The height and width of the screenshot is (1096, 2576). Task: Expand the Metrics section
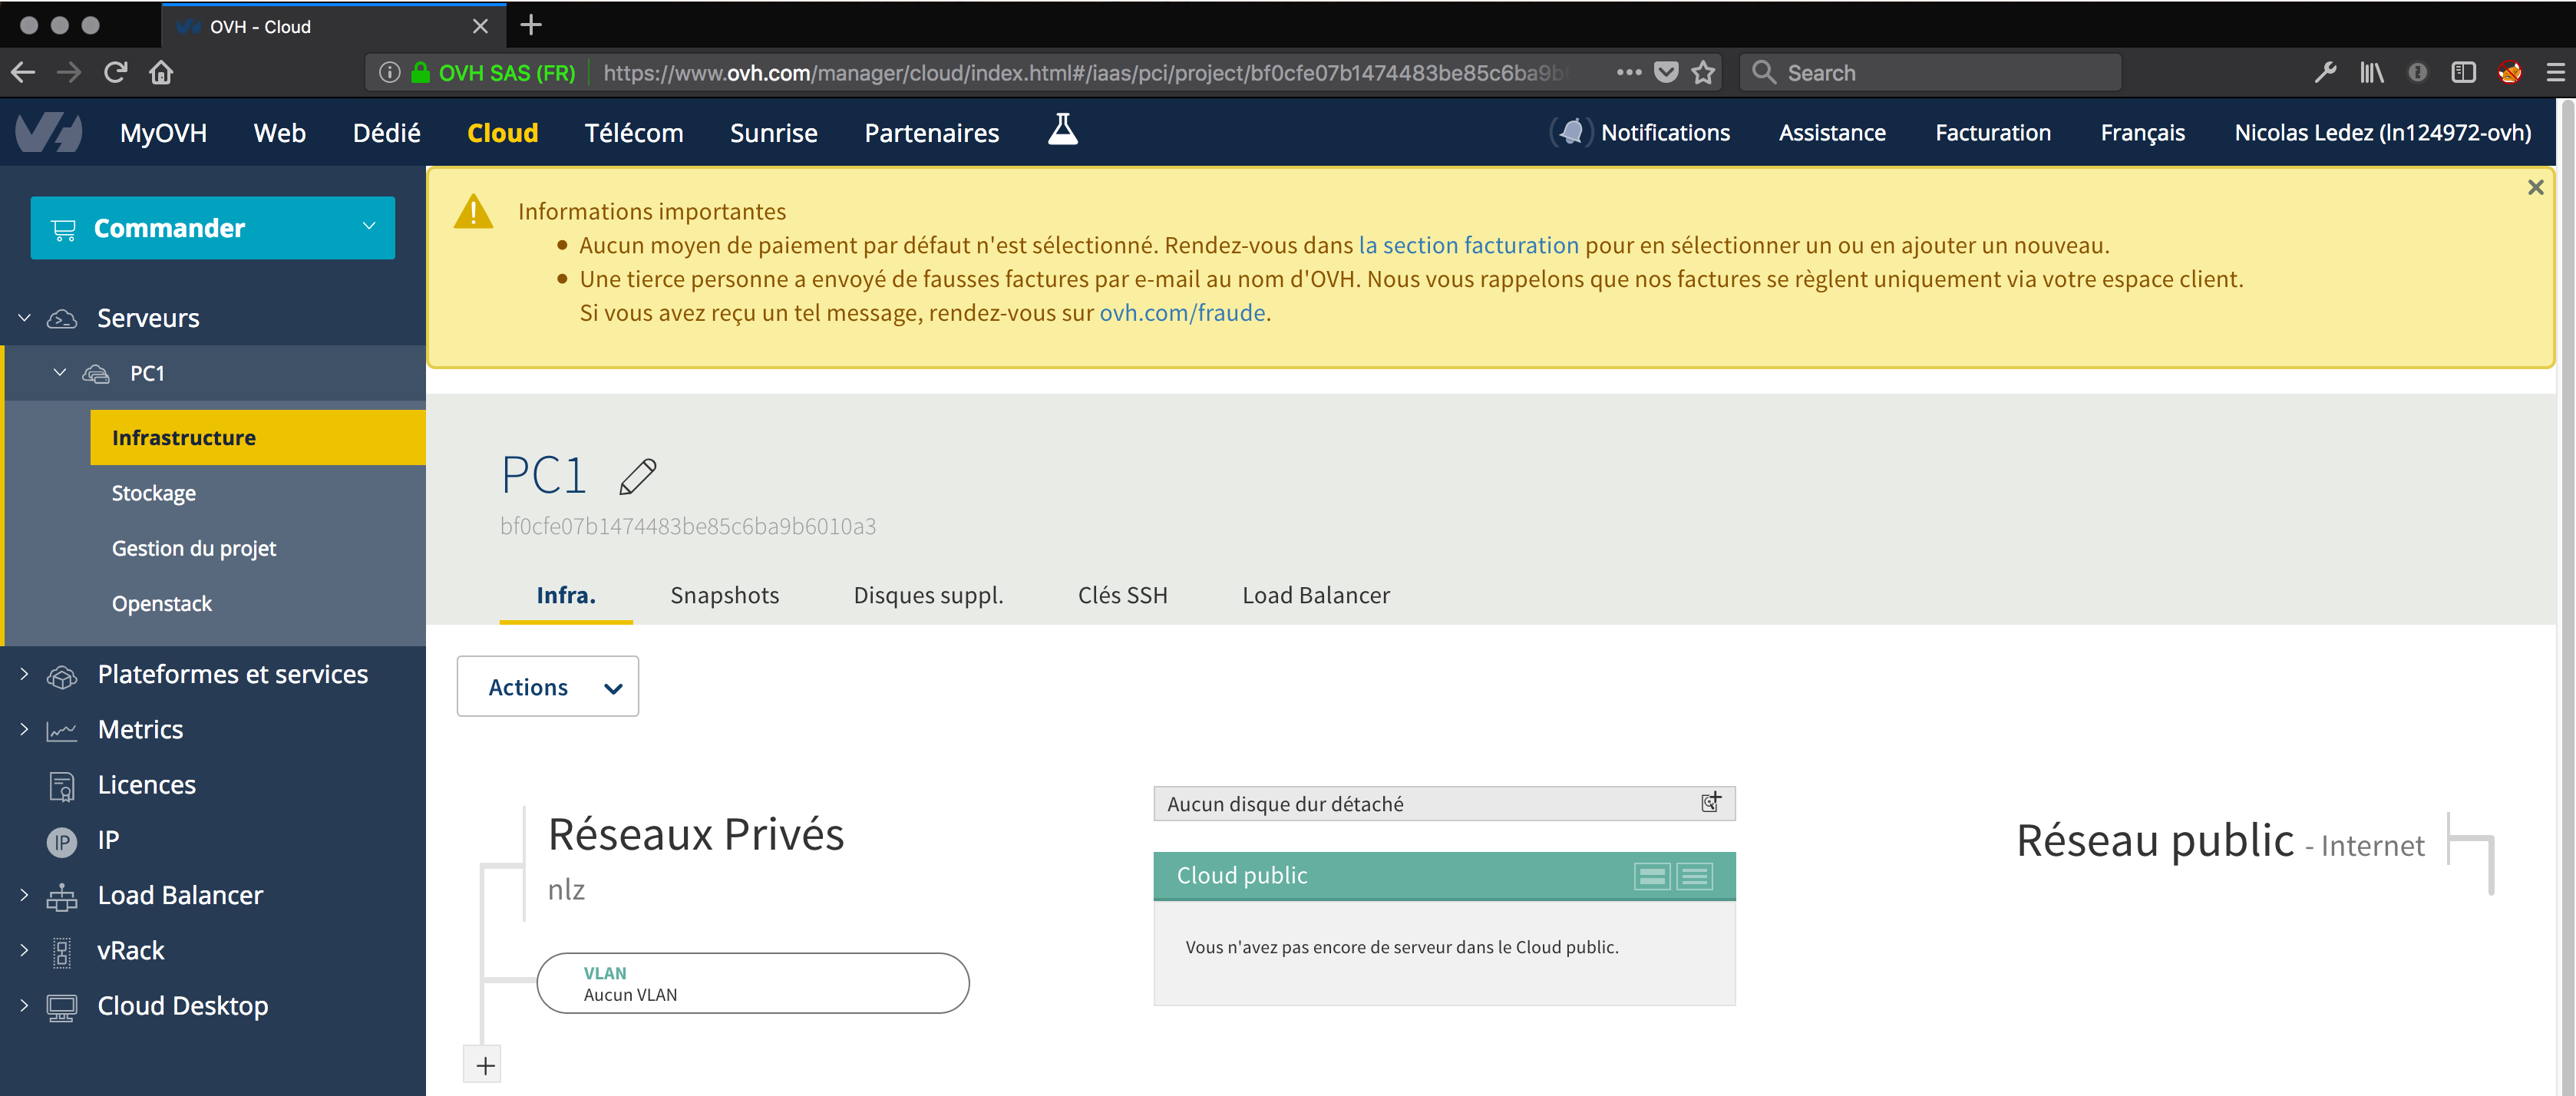point(24,729)
